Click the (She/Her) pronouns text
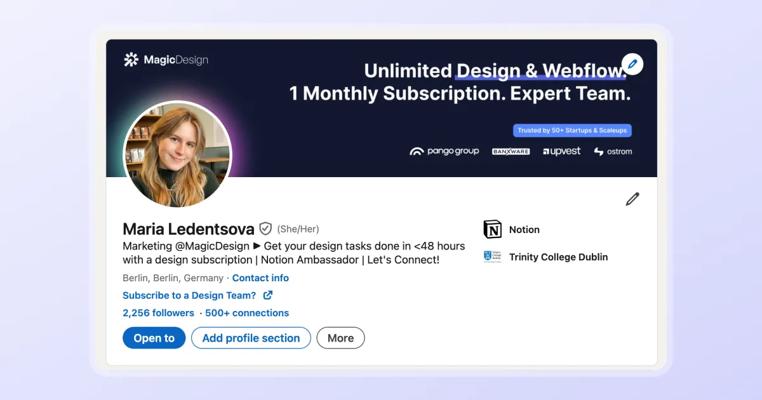This screenshot has height=400, width=762. pos(298,229)
